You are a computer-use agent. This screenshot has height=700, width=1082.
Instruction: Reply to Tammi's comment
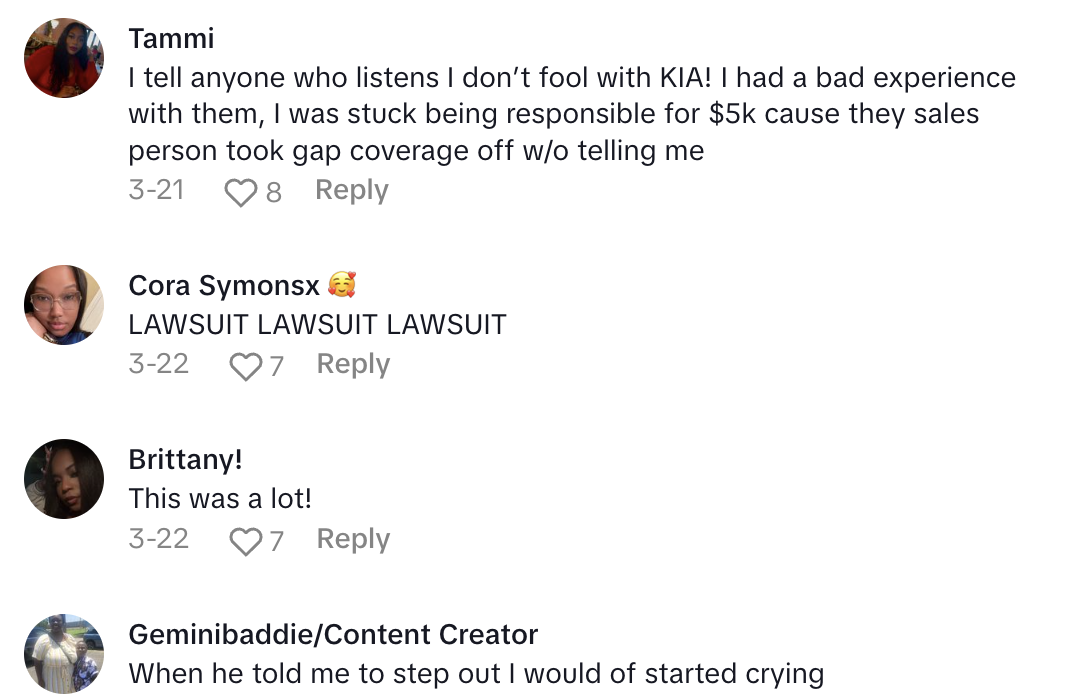[x=351, y=190]
